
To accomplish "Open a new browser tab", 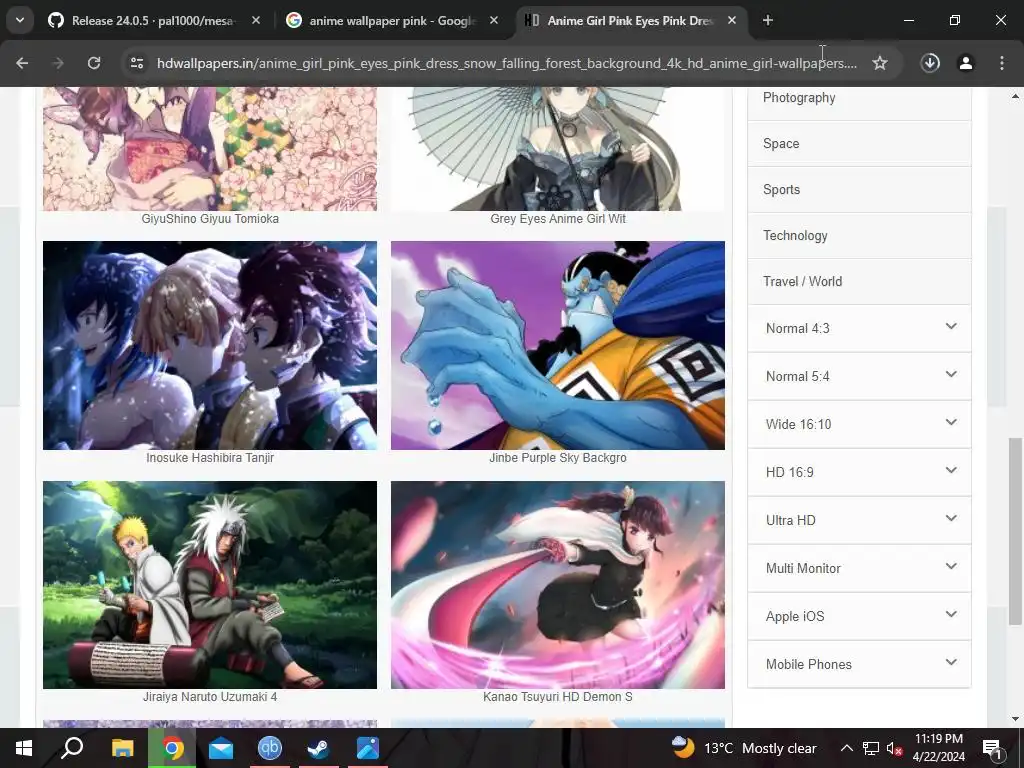I will pyautogui.click(x=768, y=21).
